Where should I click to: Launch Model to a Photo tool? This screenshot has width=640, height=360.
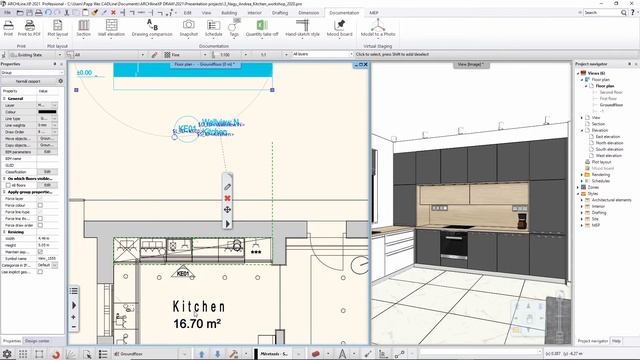[x=378, y=28]
